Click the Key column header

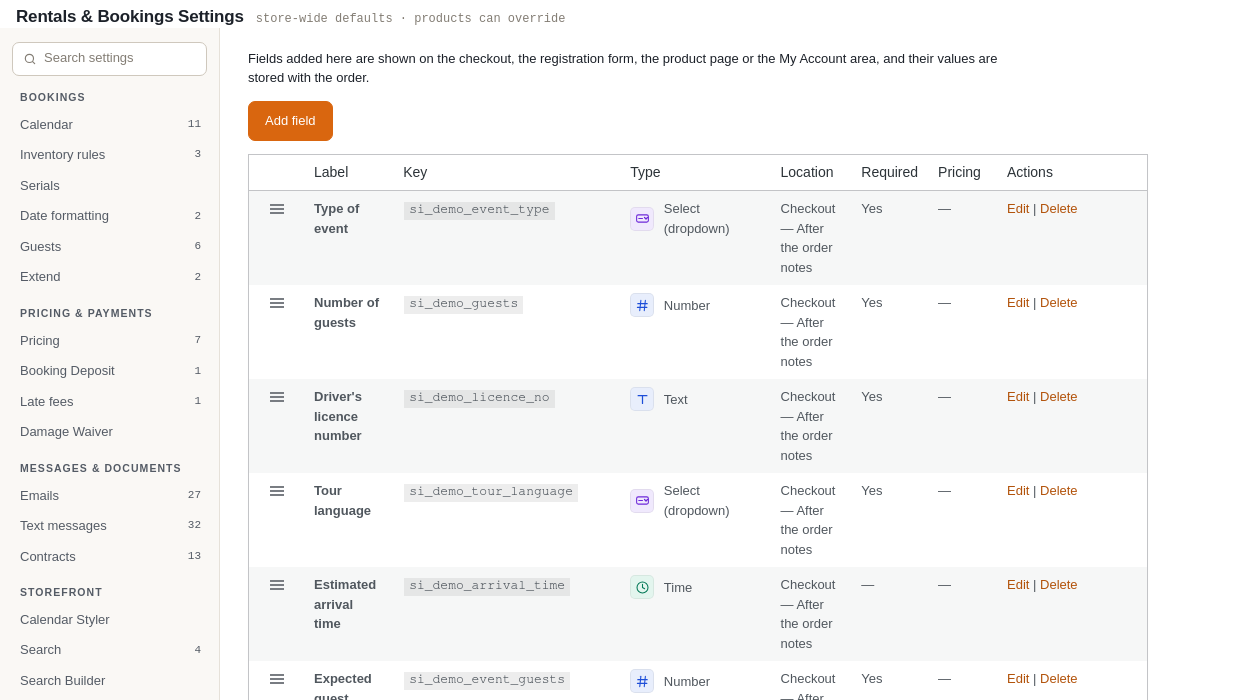click(x=415, y=172)
